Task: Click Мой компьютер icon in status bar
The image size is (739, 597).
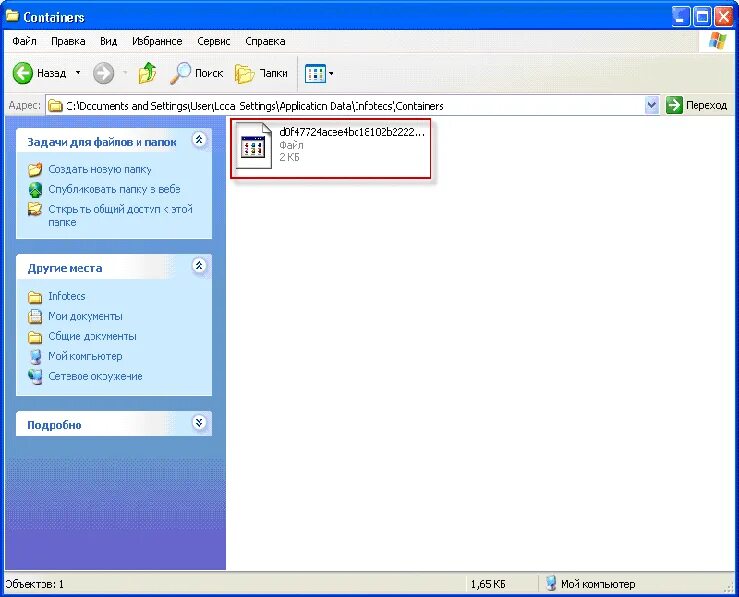Action: click(x=551, y=583)
